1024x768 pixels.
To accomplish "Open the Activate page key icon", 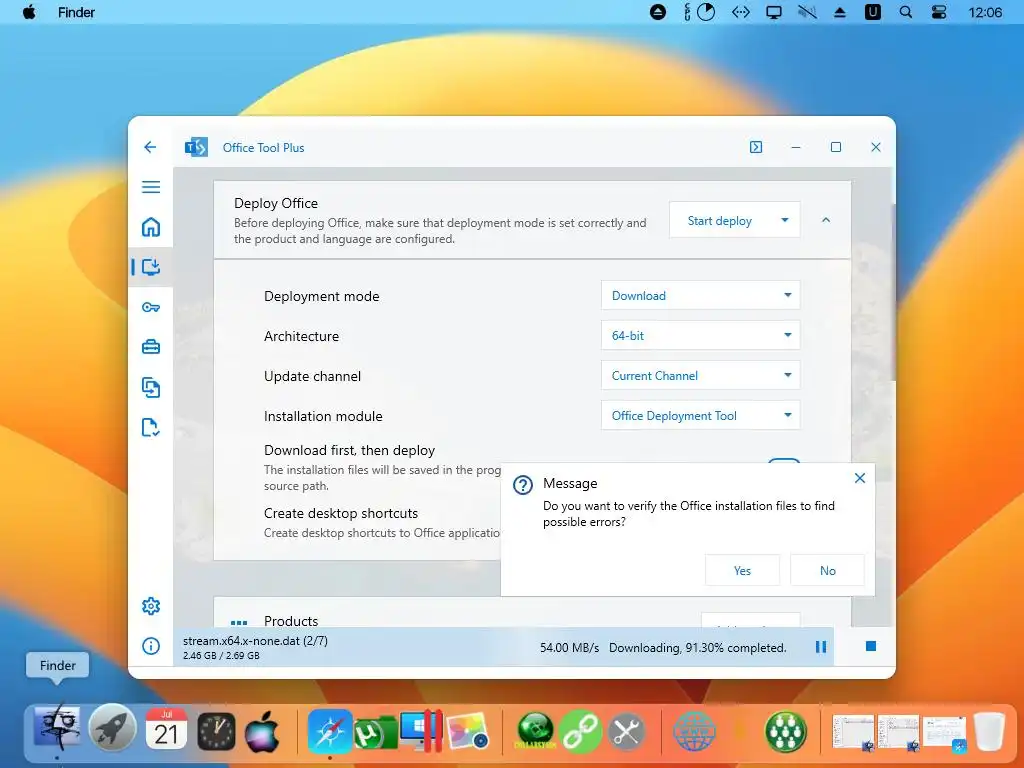I will (x=151, y=307).
